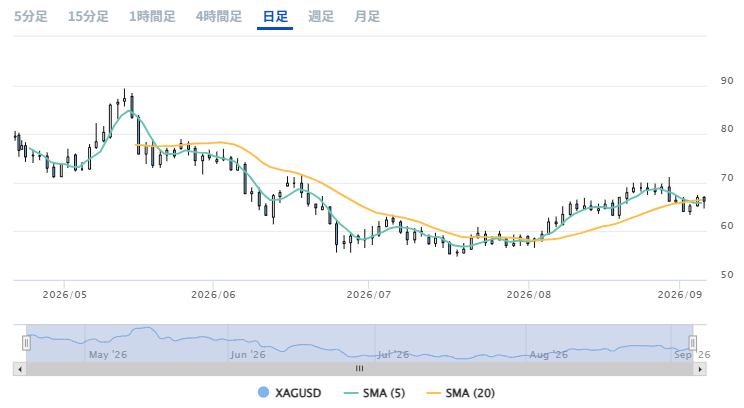
Task: Click the 90 price axis label
Action: [727, 81]
